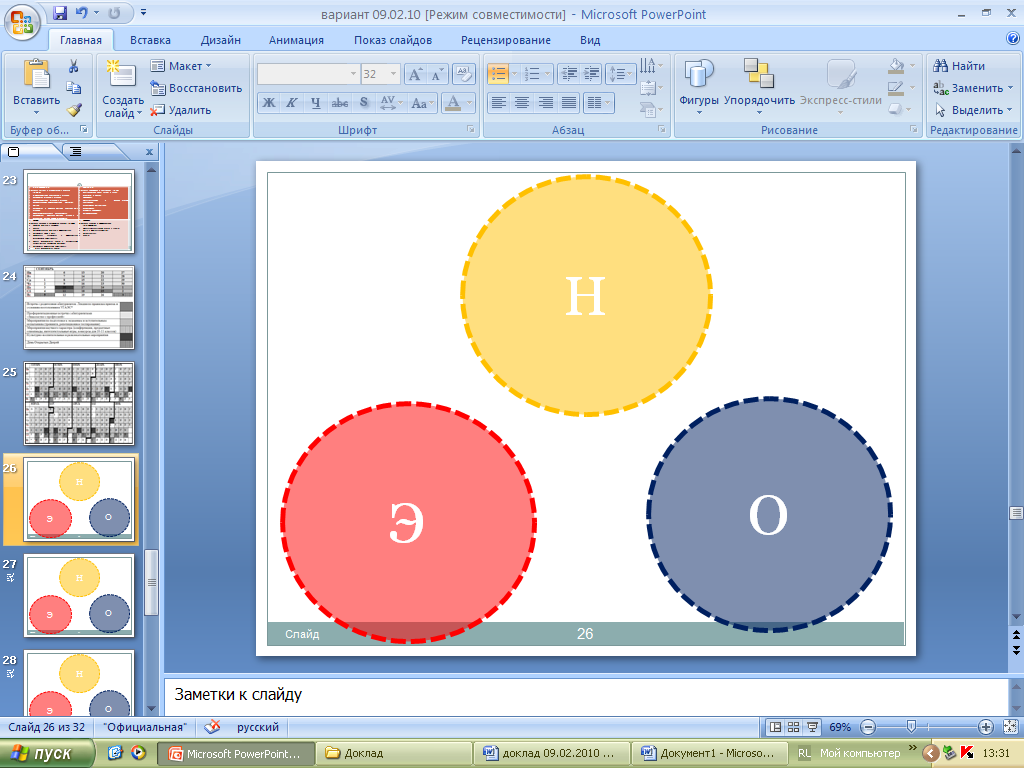Switch to the Вставка tab
The width and height of the screenshot is (1024, 768).
point(150,40)
